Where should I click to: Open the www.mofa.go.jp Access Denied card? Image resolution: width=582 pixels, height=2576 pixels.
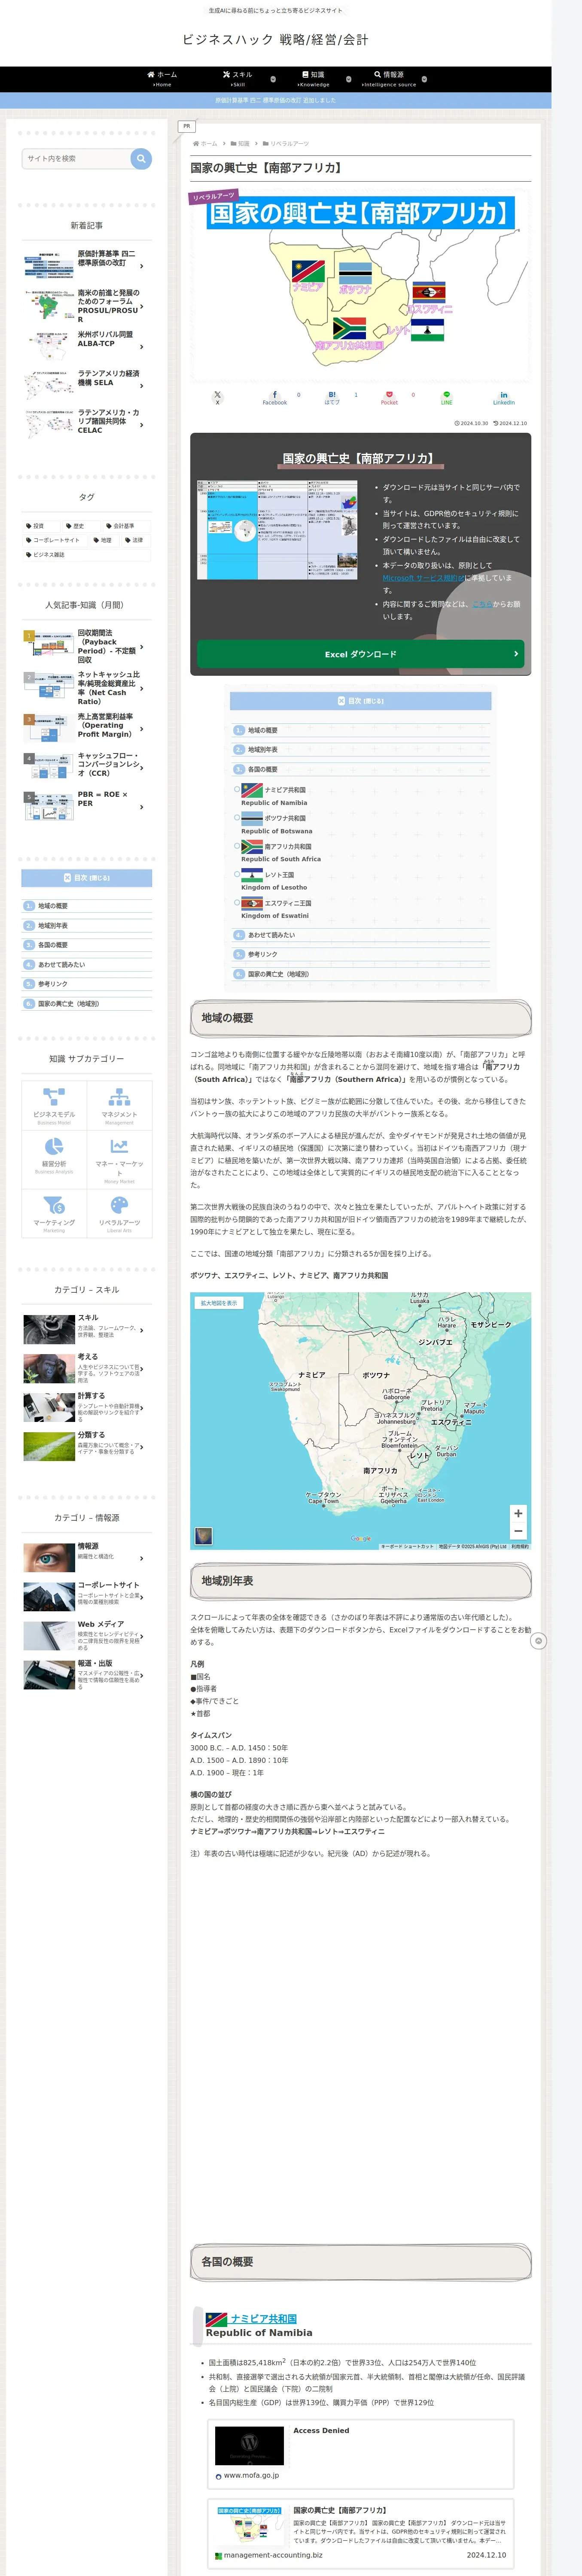point(360,2455)
